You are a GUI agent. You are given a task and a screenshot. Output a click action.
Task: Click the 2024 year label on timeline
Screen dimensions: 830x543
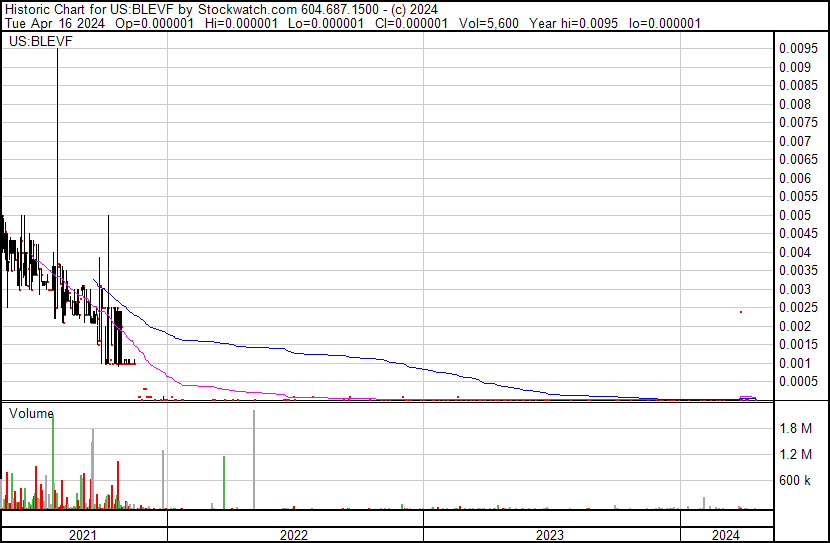(x=725, y=535)
